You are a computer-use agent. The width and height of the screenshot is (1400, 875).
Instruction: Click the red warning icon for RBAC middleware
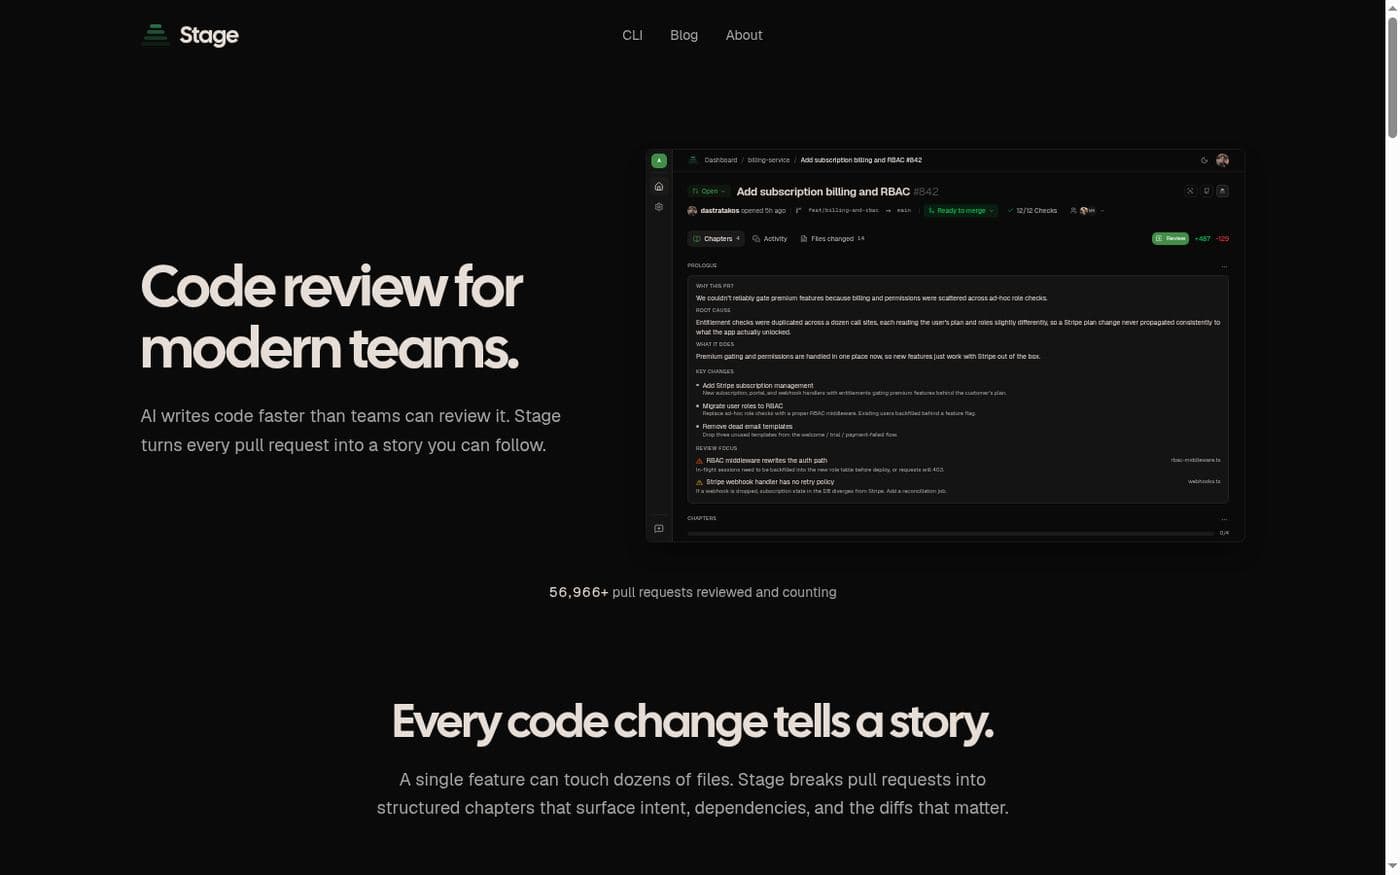tap(699, 461)
